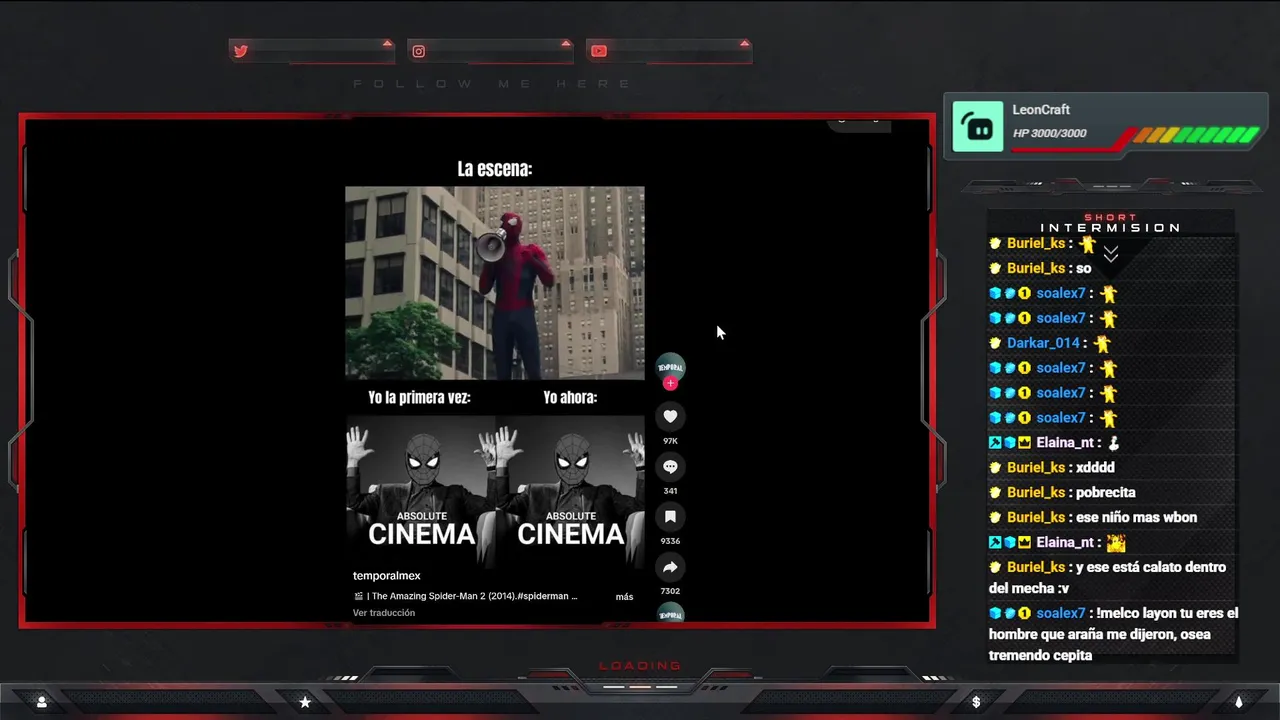Screen dimensions: 1280x720
Task: Click the 'FOLLOW ME HERE' text
Action: click(x=493, y=84)
